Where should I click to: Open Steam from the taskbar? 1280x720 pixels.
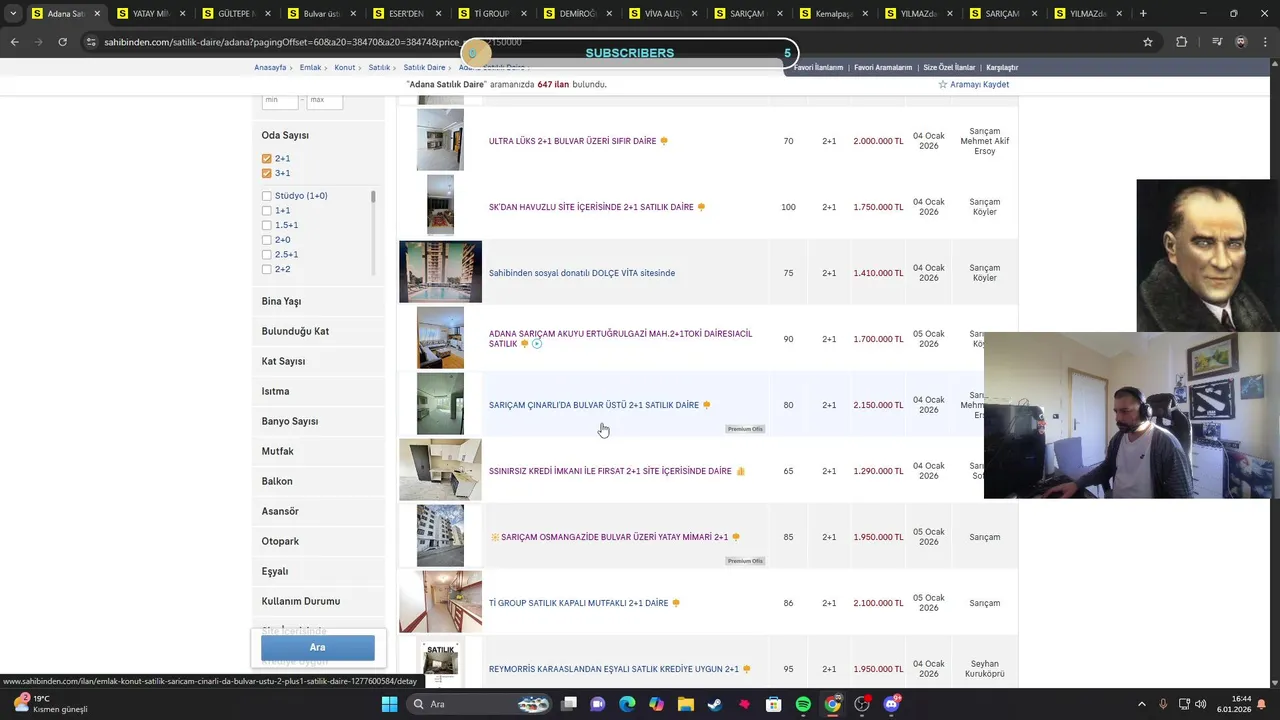(715, 704)
